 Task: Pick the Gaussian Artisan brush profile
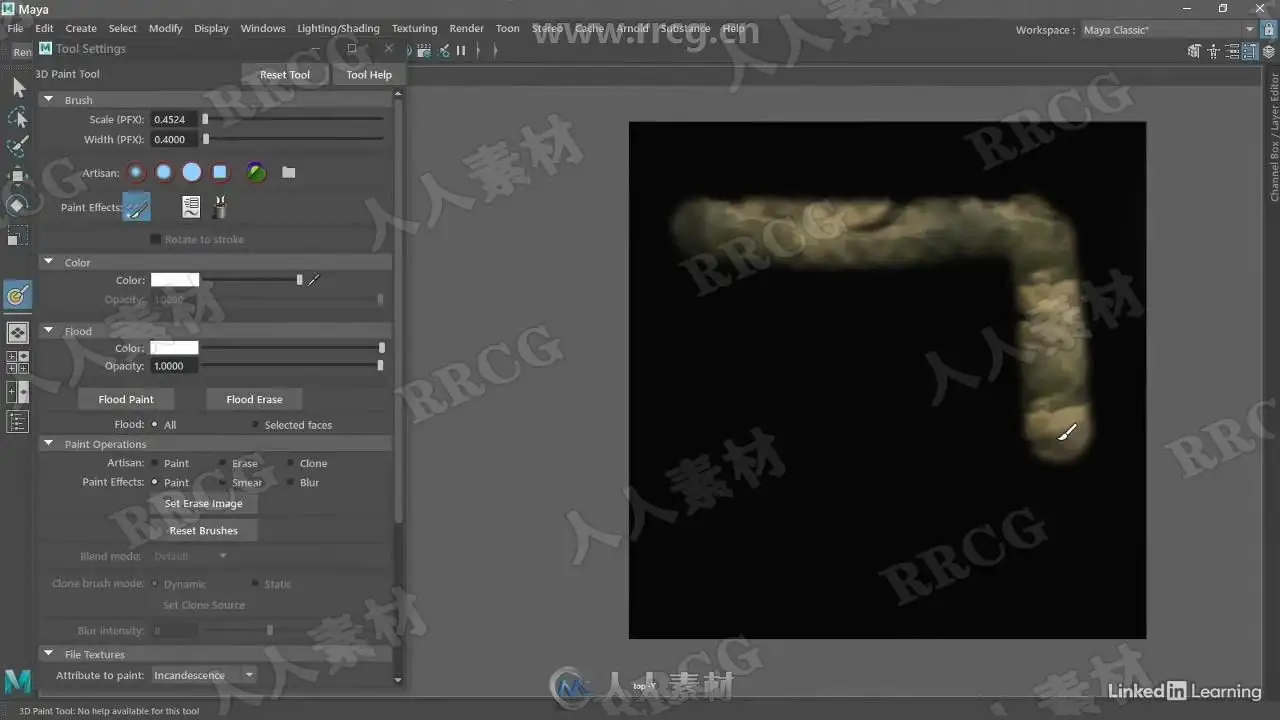pos(136,172)
